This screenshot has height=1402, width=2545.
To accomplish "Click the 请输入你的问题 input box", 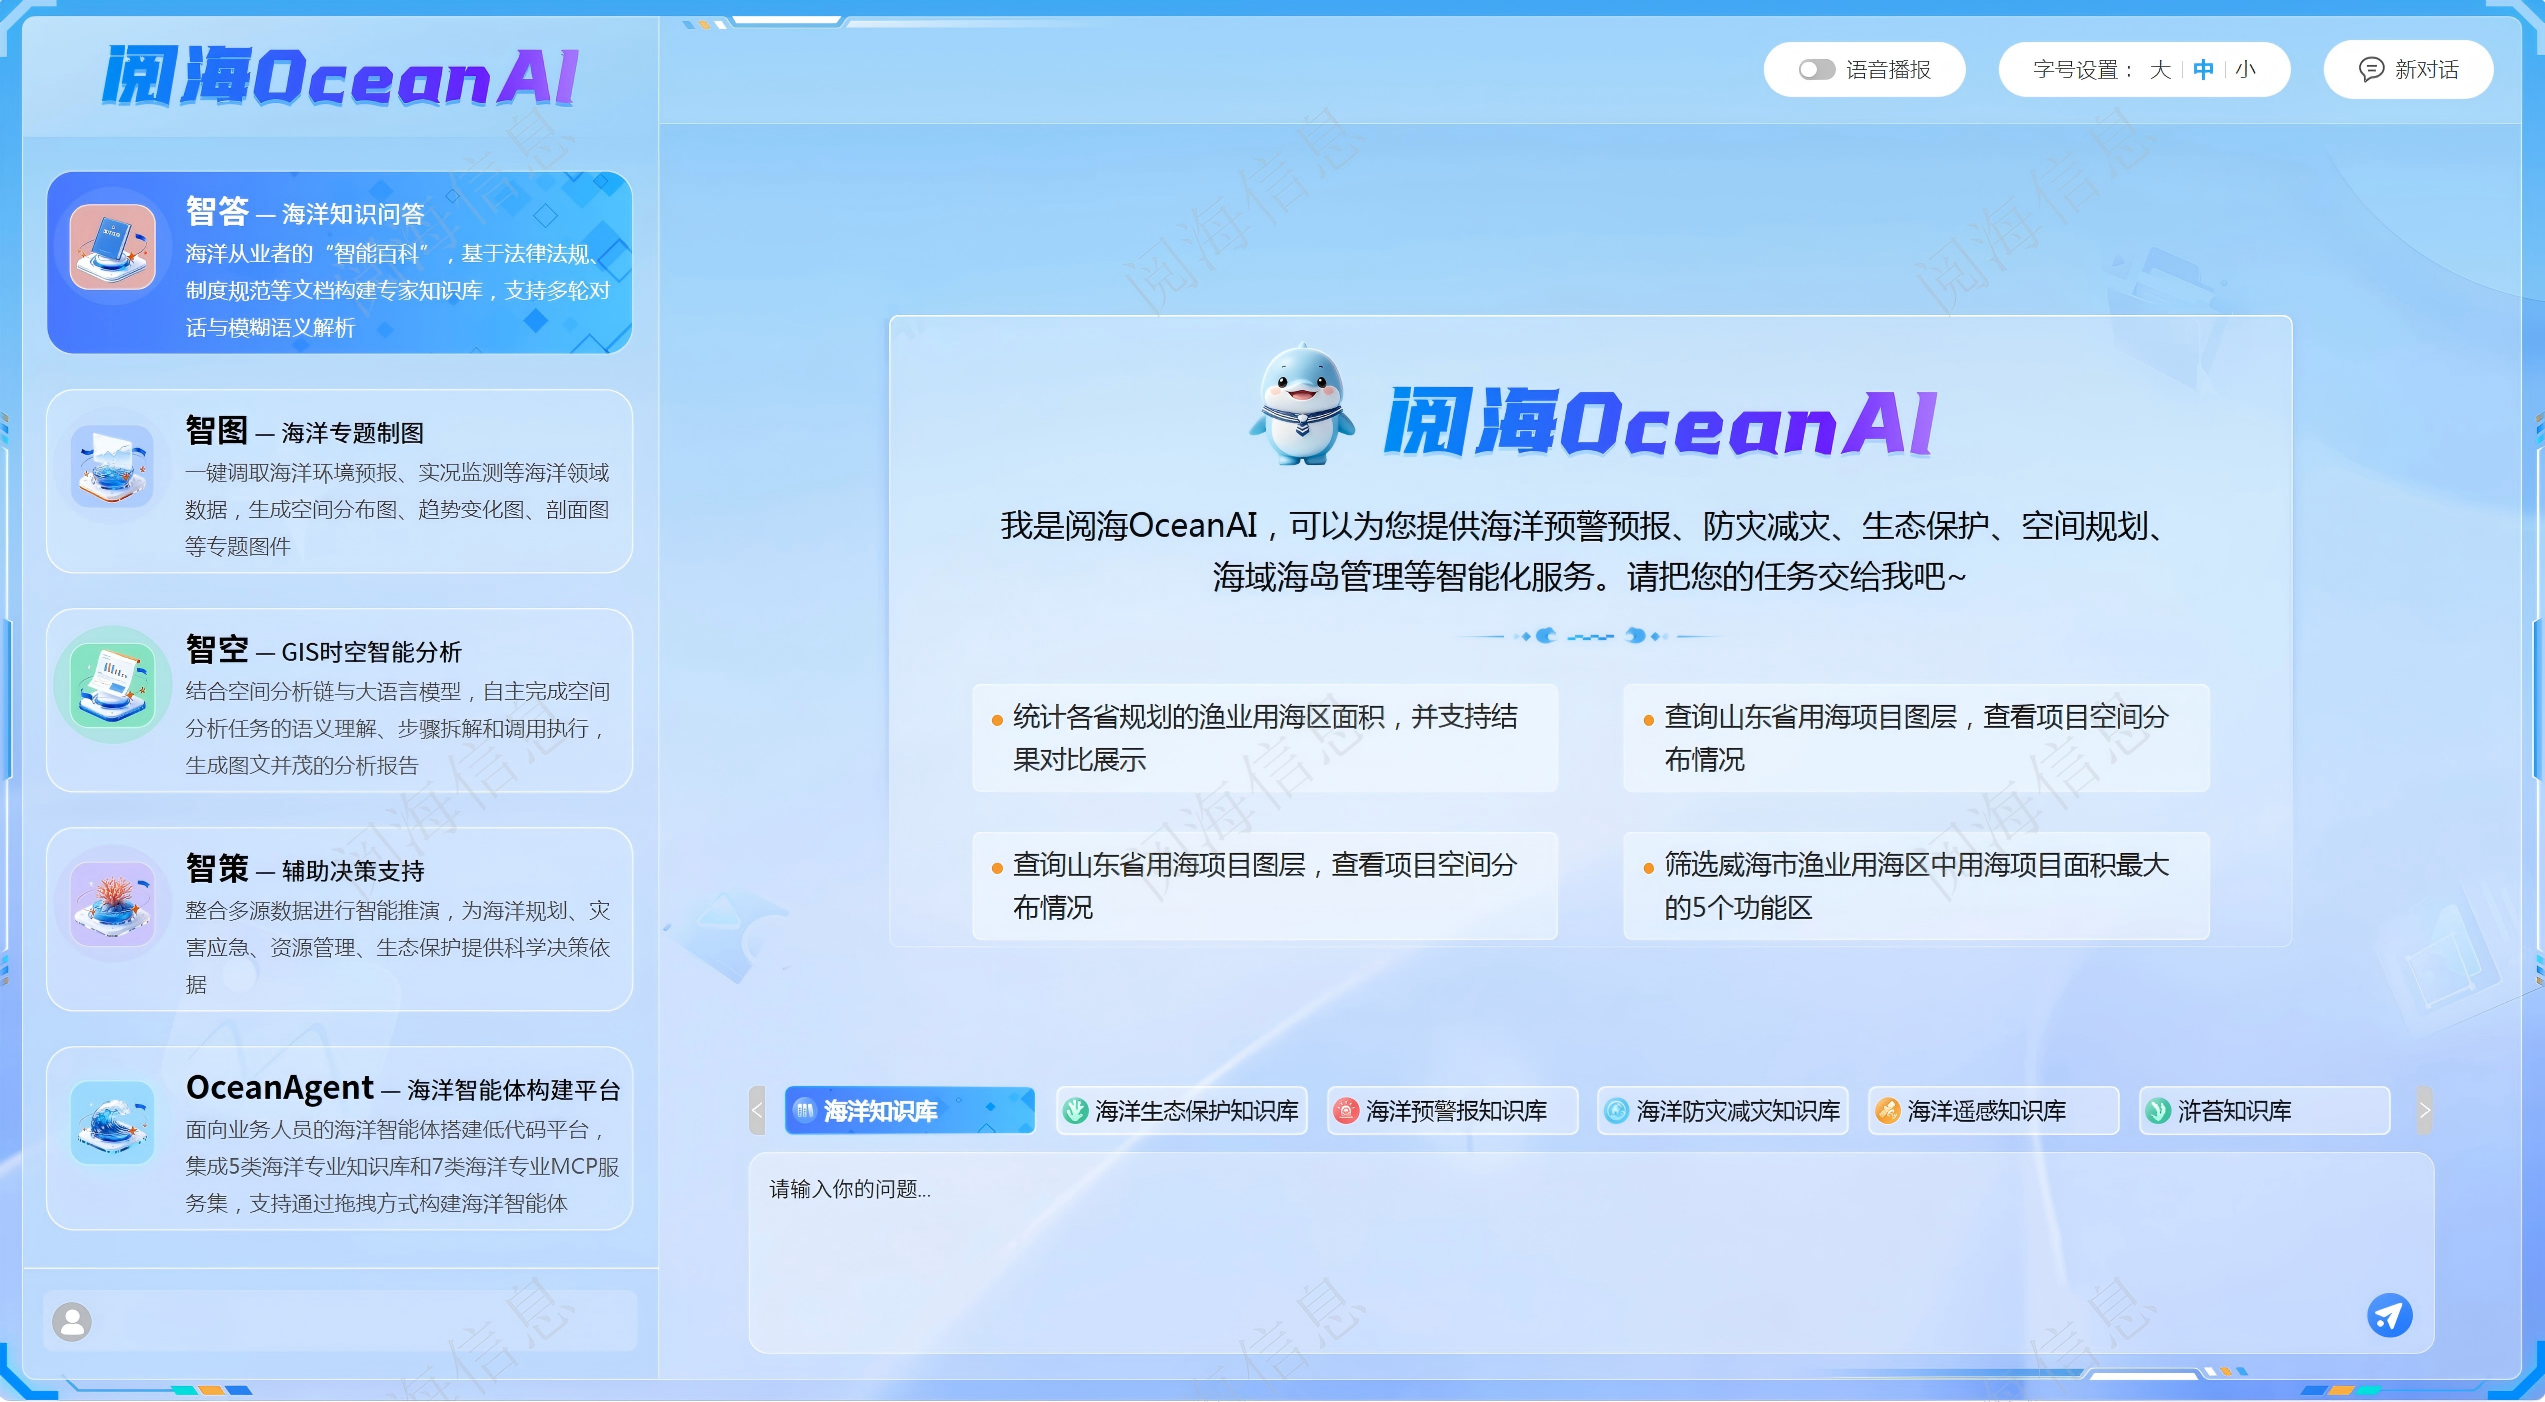I will point(1591,1253).
